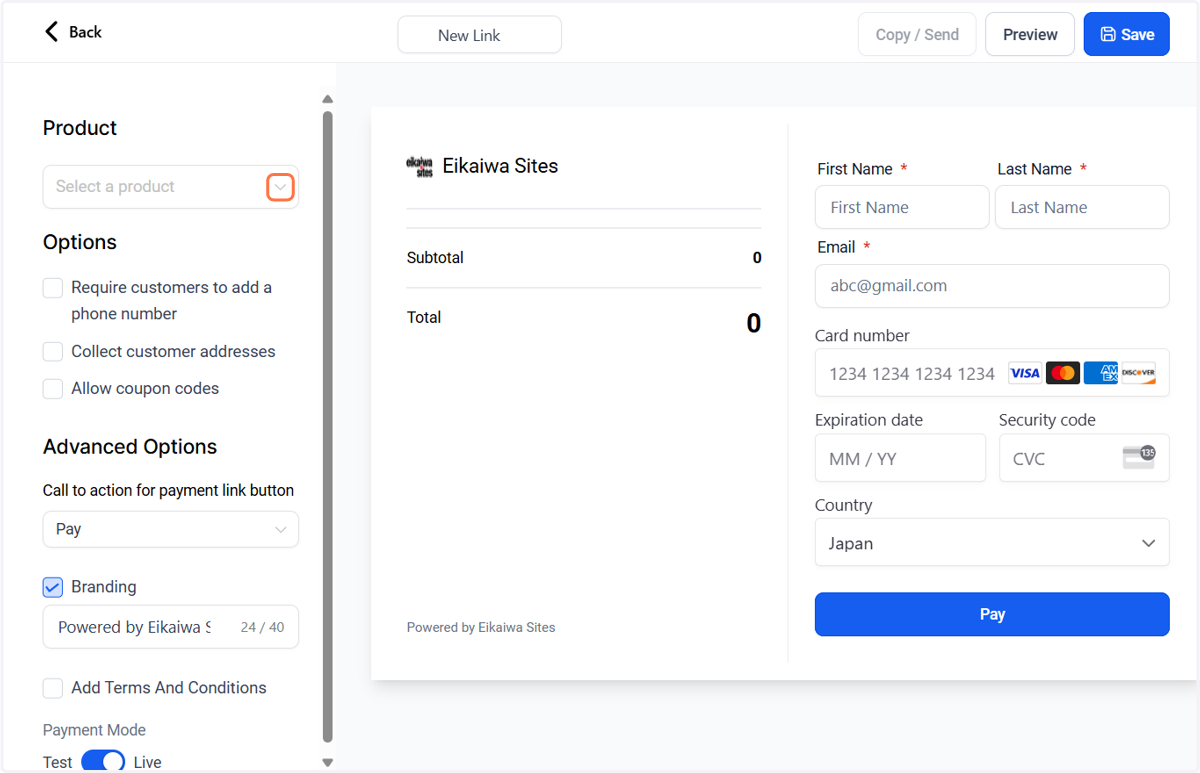This screenshot has height=773, width=1200.
Task: Click the Total label
Action: coord(424,317)
